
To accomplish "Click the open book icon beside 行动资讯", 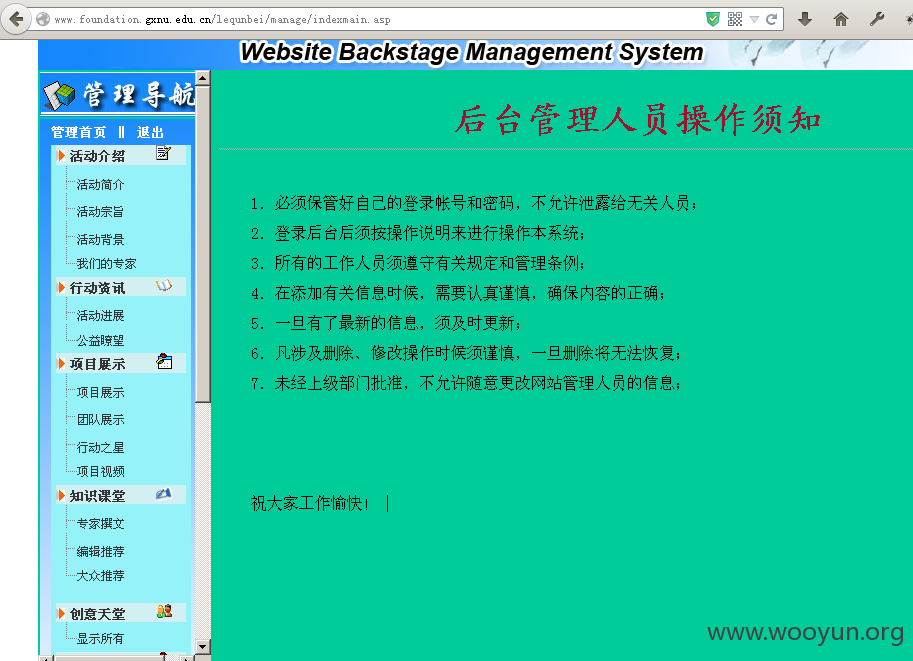I will pos(164,285).
